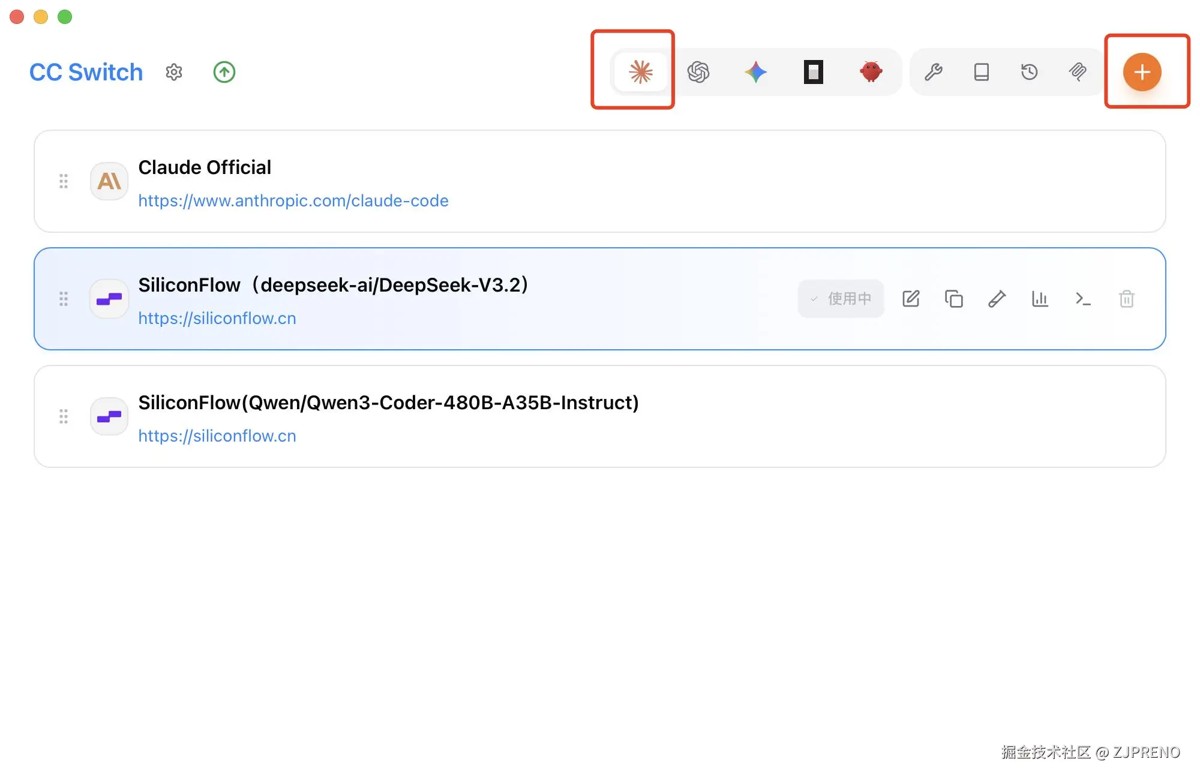Image resolution: width=1200 pixels, height=780 pixels.
Task: Click the 使用中 button on DeepSeek-V3.2 provider
Action: [x=841, y=299]
